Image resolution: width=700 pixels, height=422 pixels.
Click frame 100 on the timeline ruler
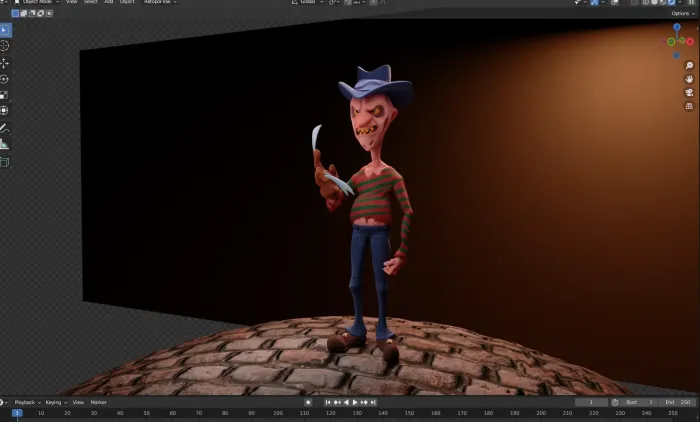[x=278, y=414]
